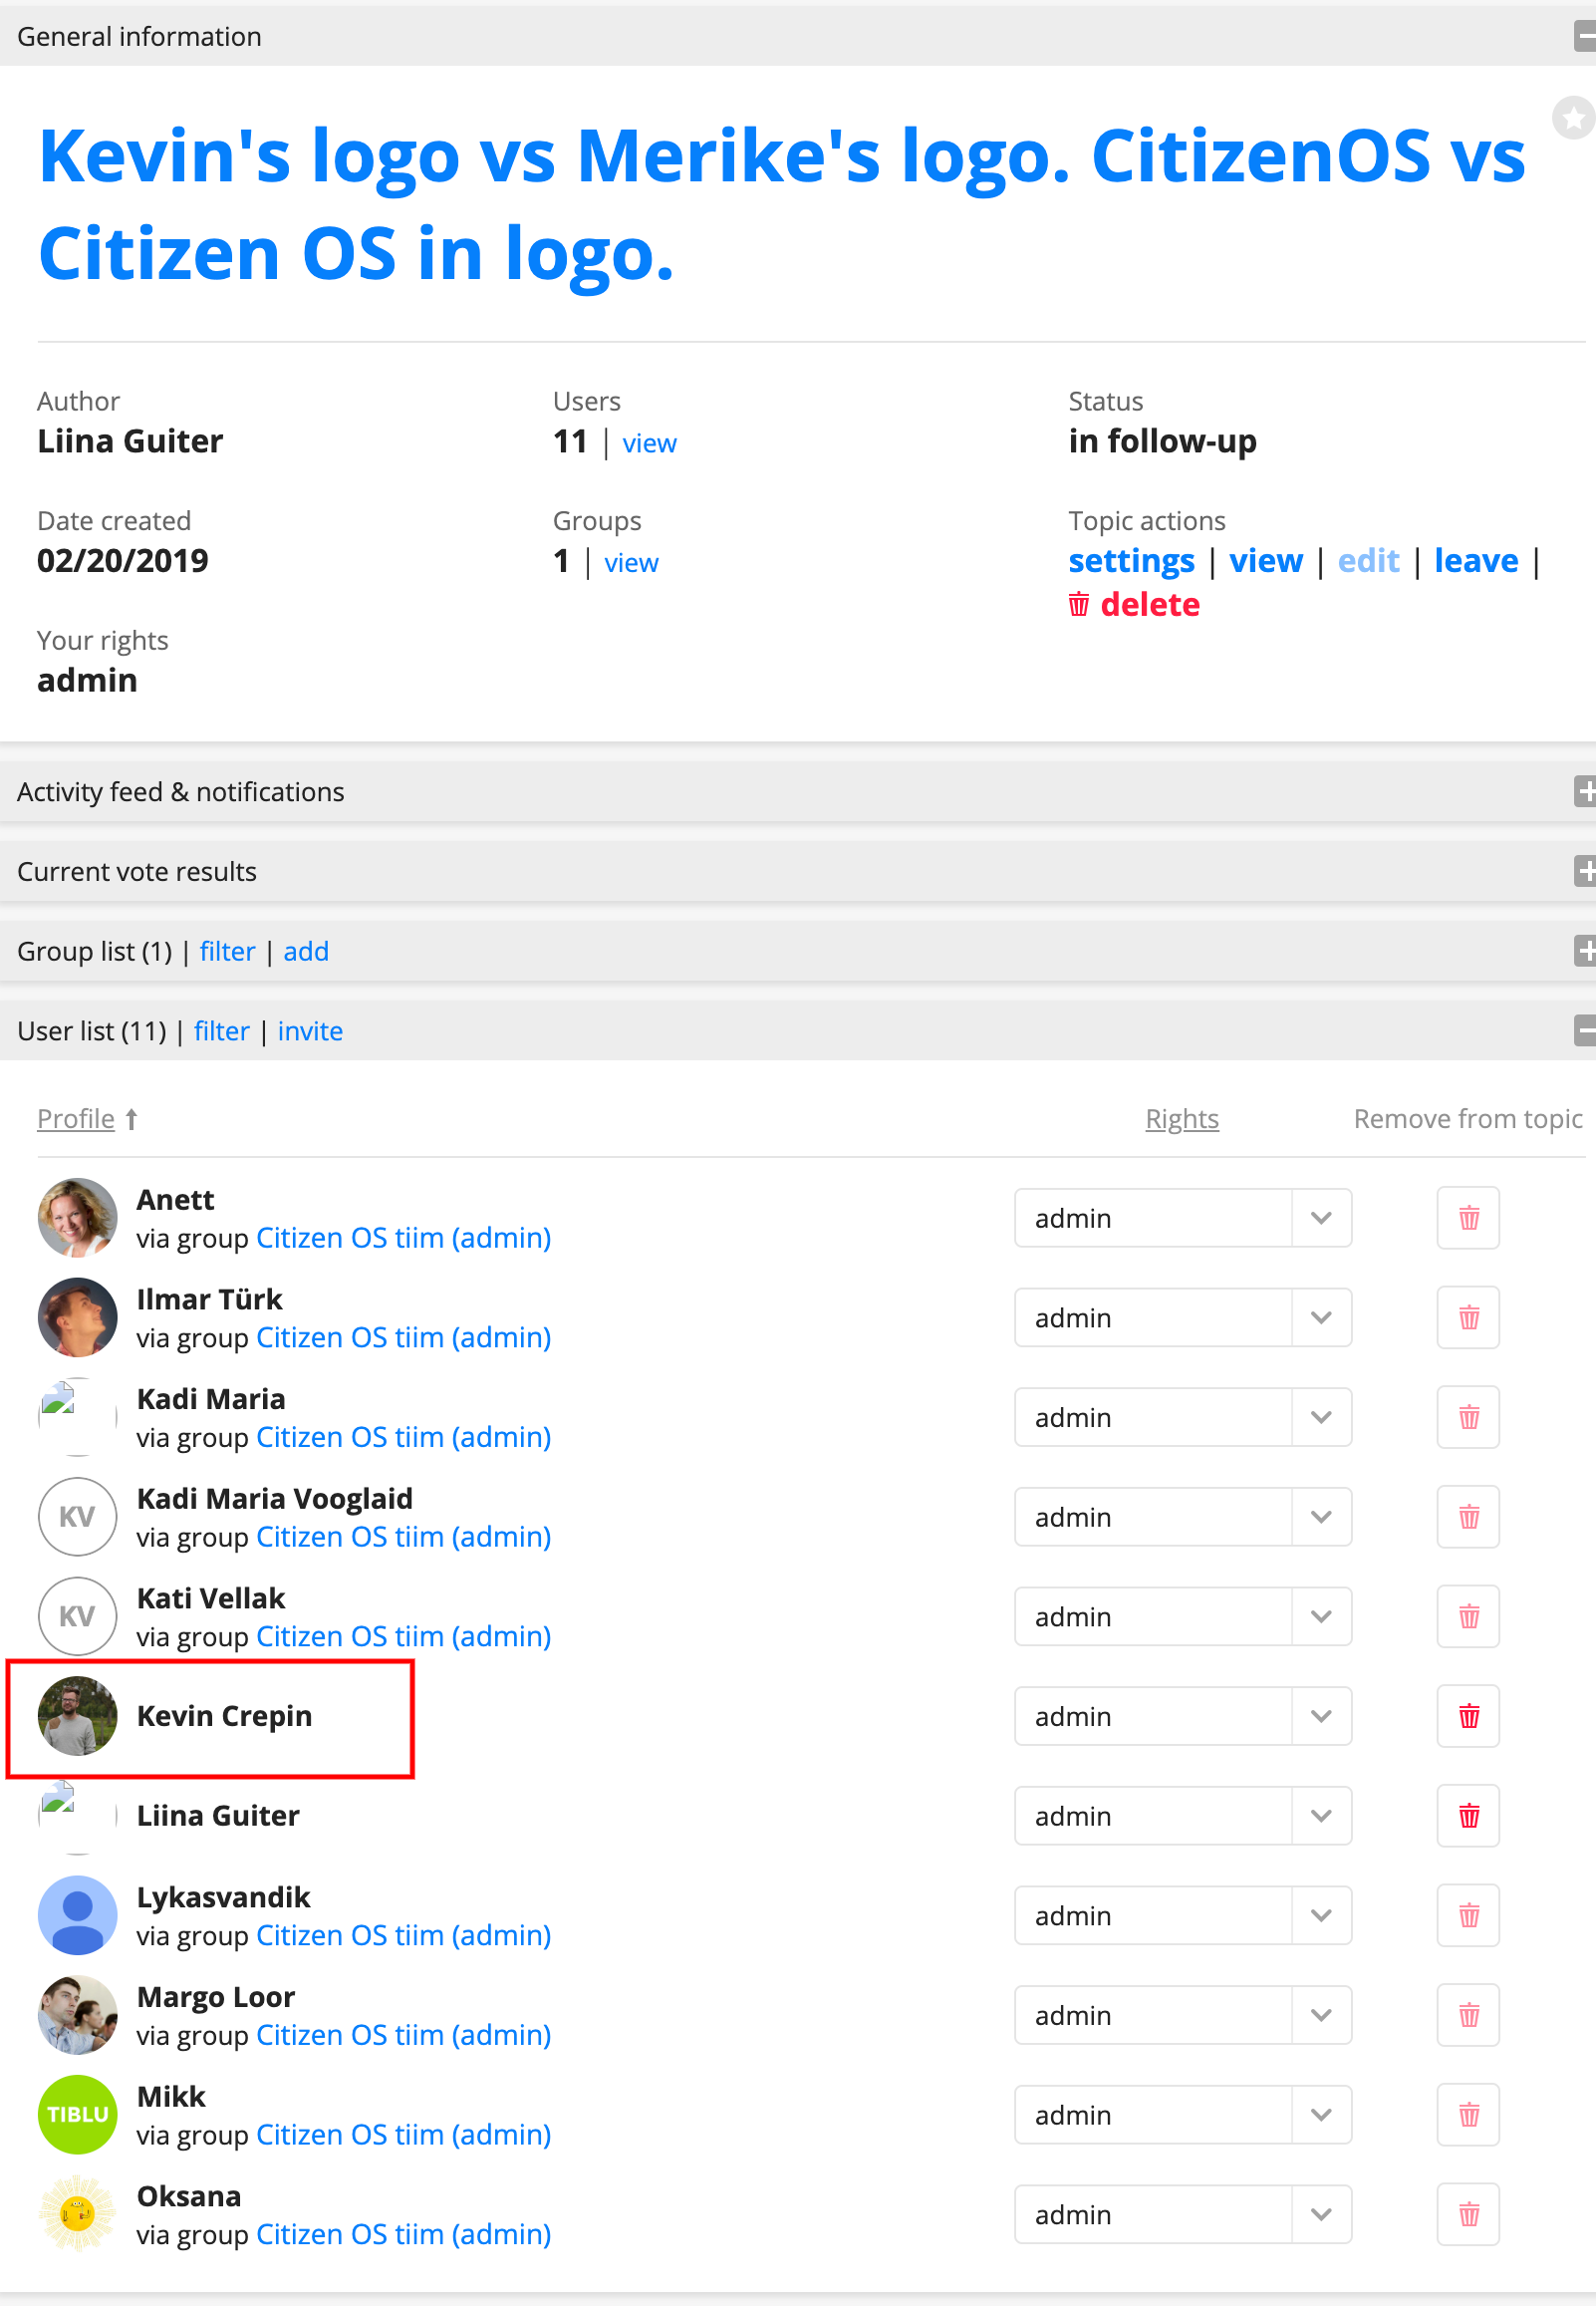Click trash icon in Margo Loor's row
The width and height of the screenshot is (1596, 2306).
1468,2015
